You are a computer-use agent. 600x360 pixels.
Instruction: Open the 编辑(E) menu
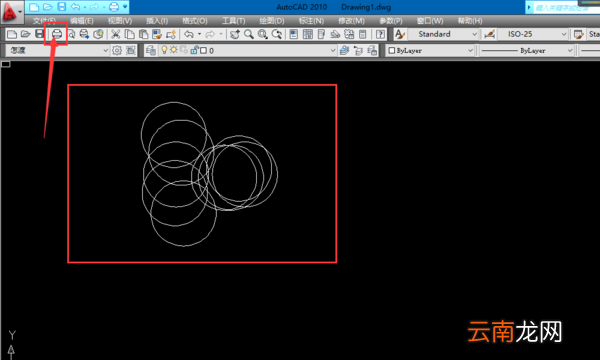pyautogui.click(x=82, y=21)
